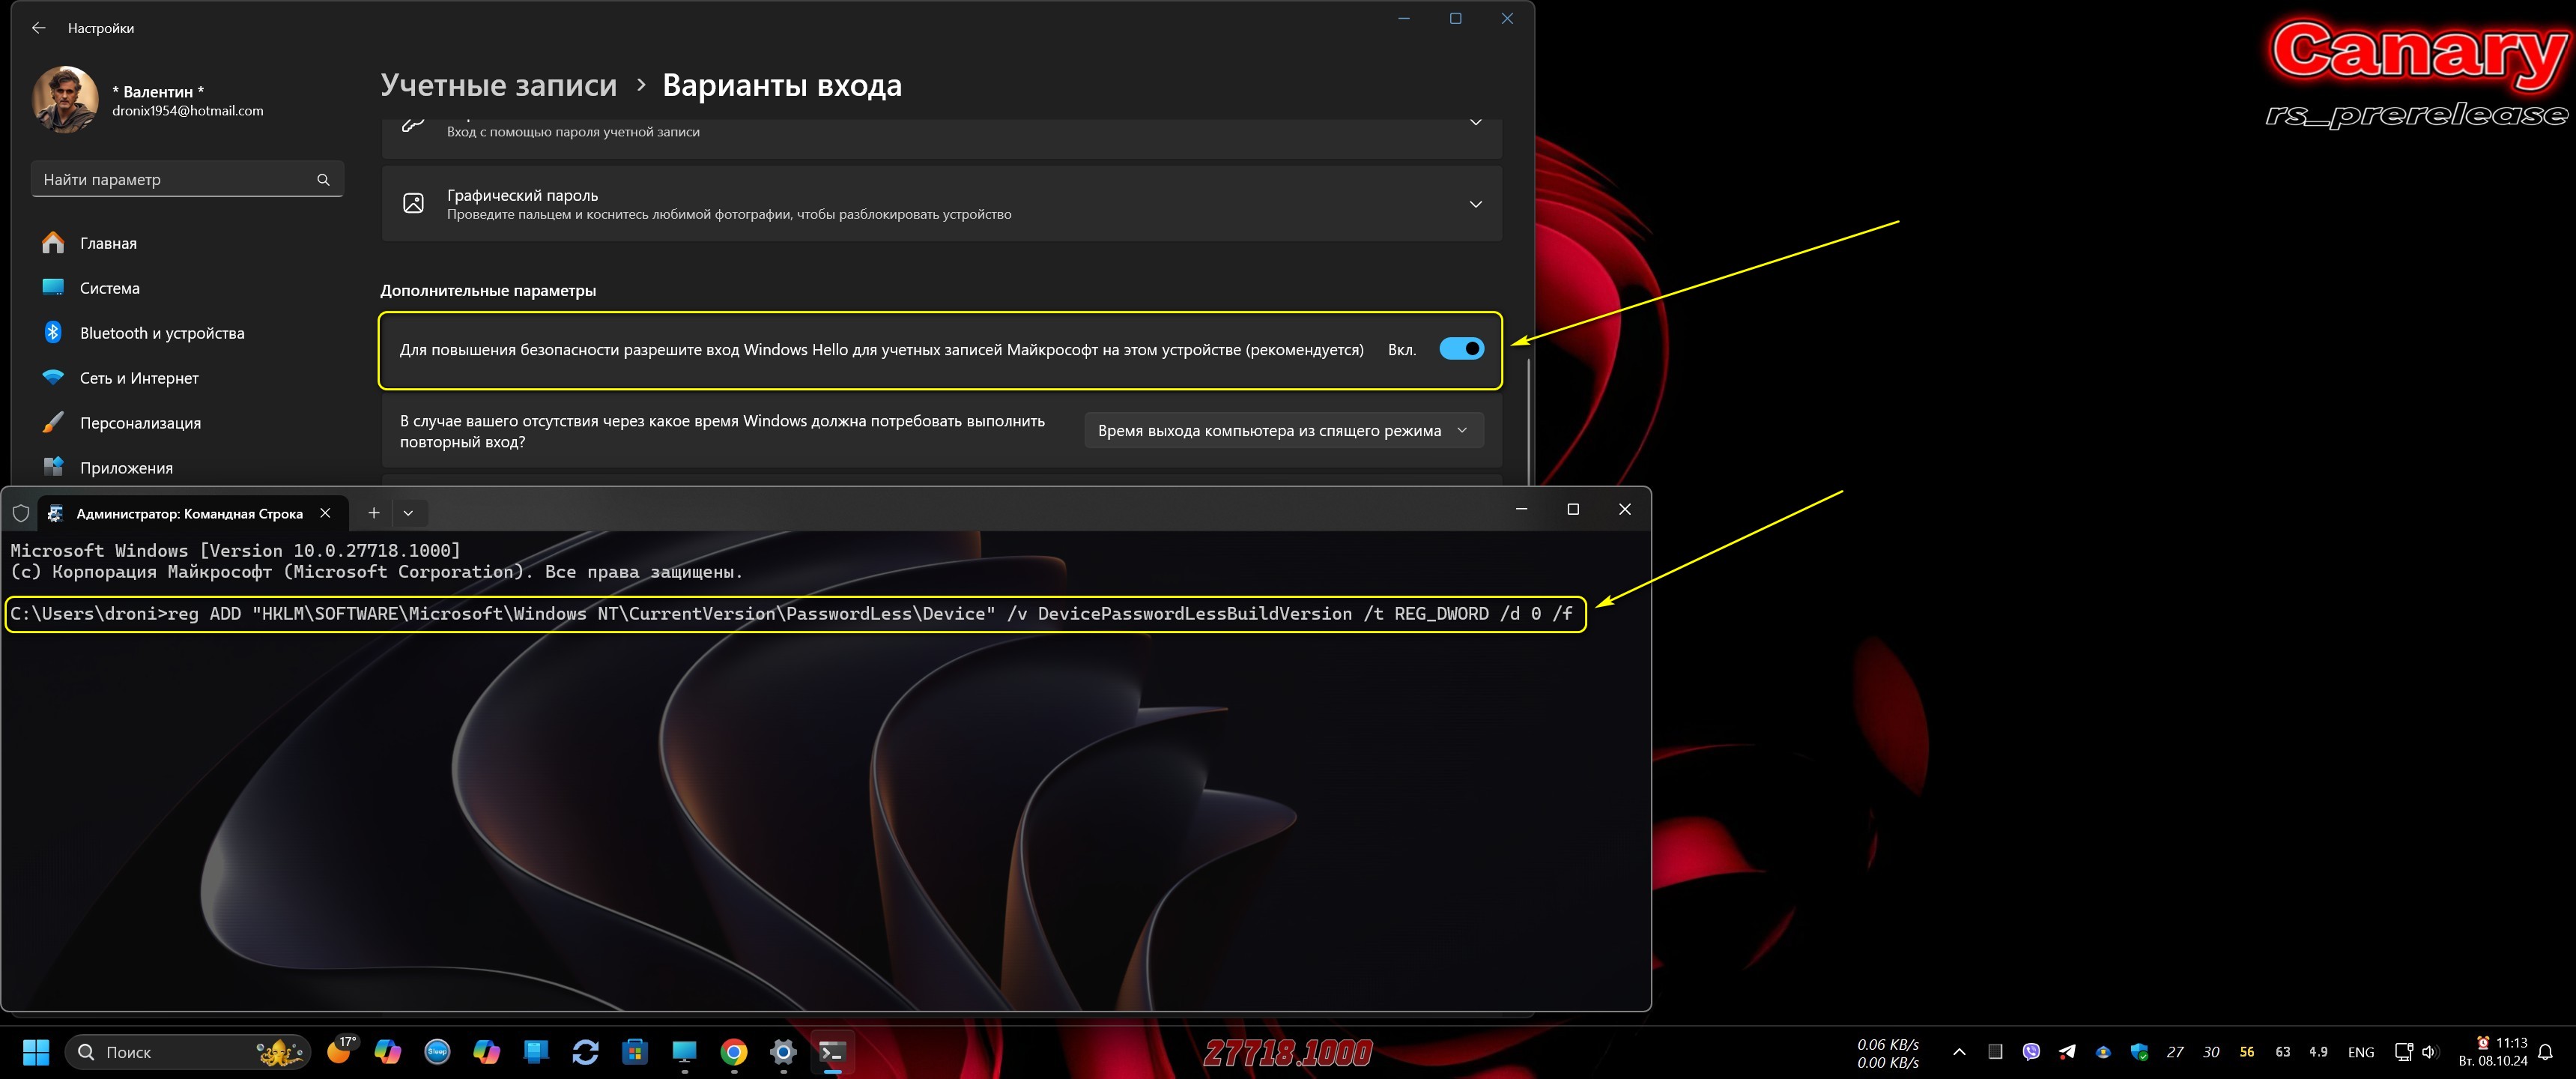Click the Sleep button in the taskbar
This screenshot has width=2576, height=1079.
[x=437, y=1052]
